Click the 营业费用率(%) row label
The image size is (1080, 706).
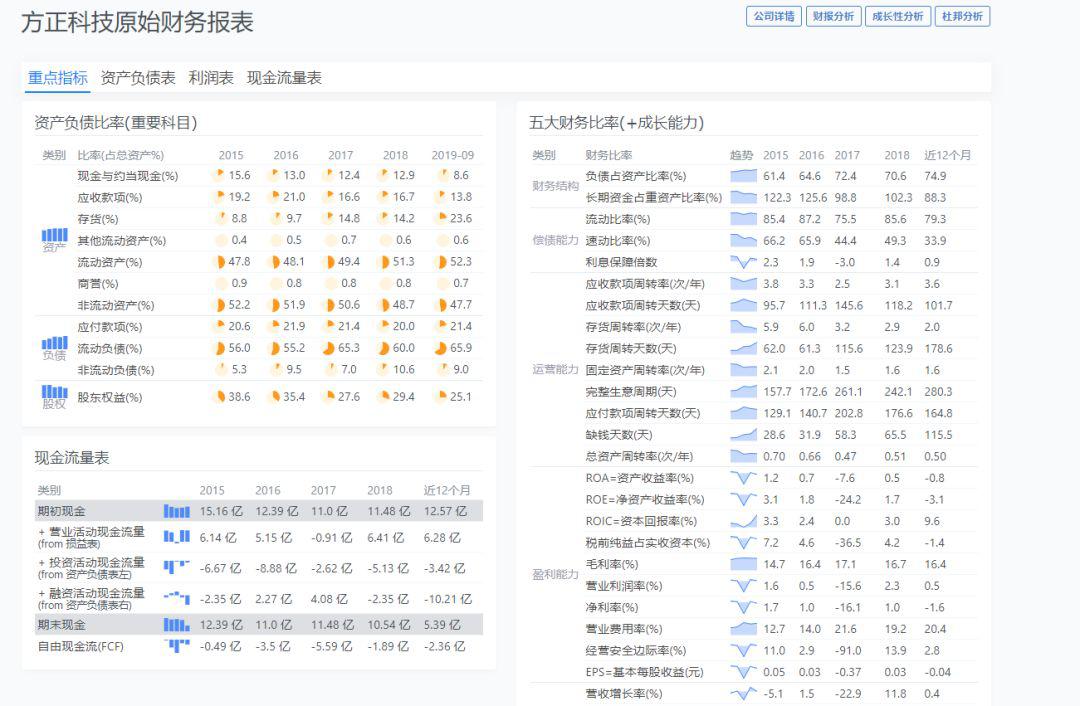click(x=624, y=629)
